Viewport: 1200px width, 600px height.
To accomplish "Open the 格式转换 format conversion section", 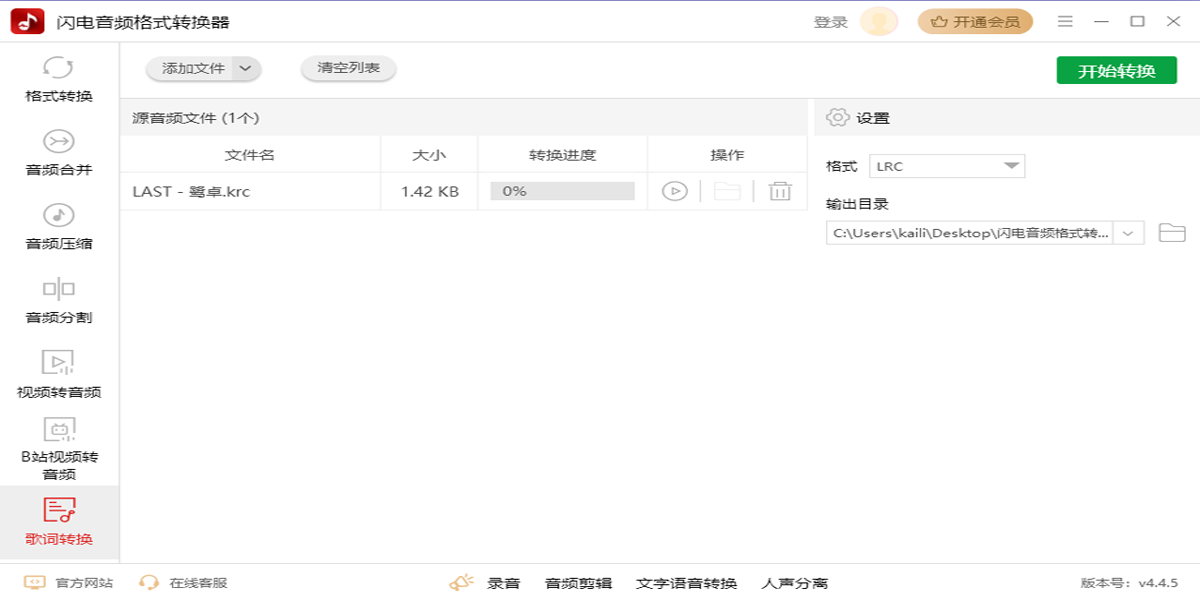I will coord(59,80).
